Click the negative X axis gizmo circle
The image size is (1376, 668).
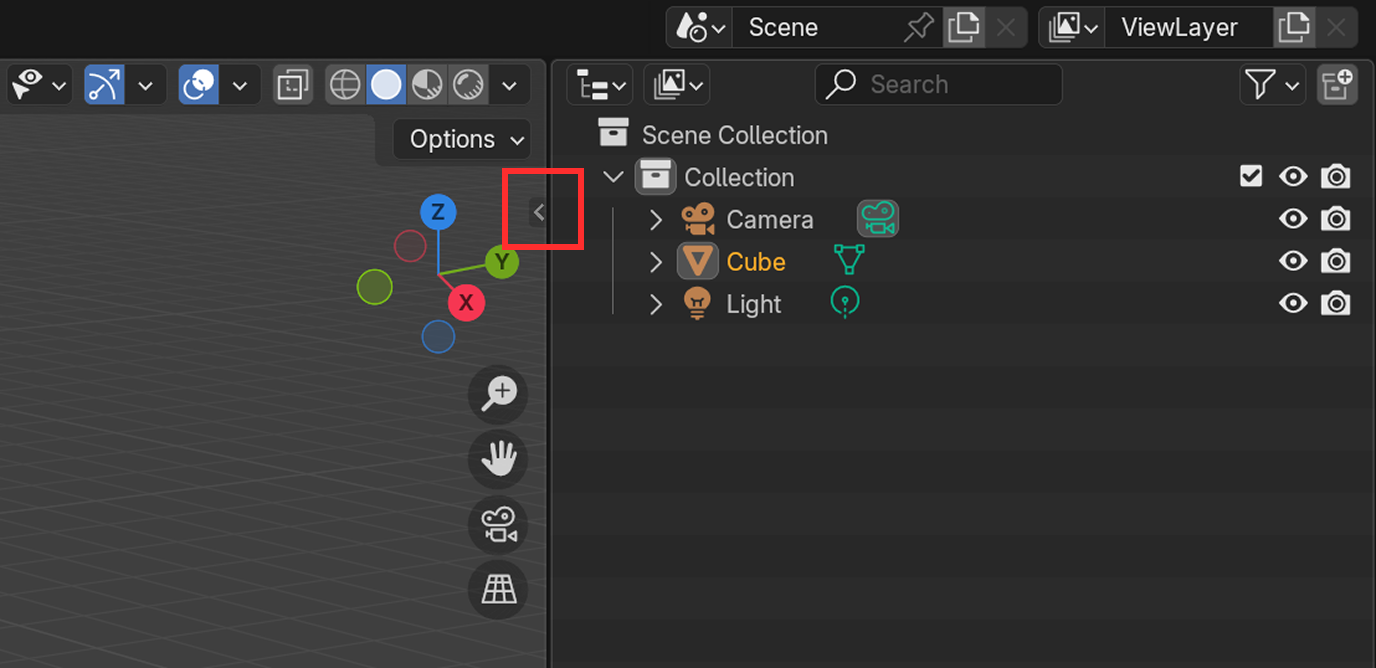410,246
